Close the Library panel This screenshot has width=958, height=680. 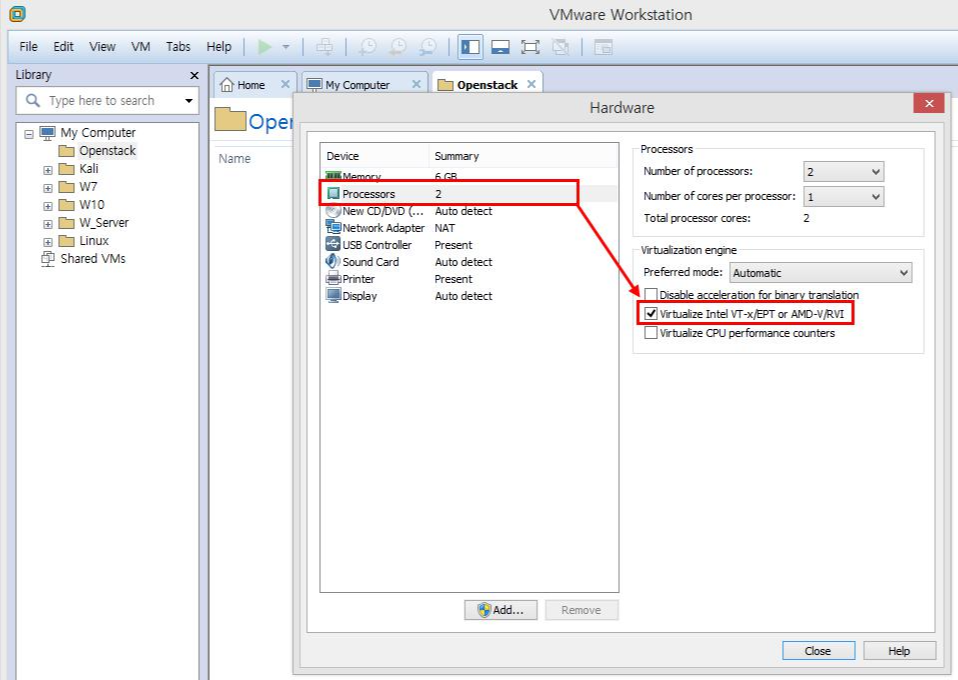click(x=194, y=75)
